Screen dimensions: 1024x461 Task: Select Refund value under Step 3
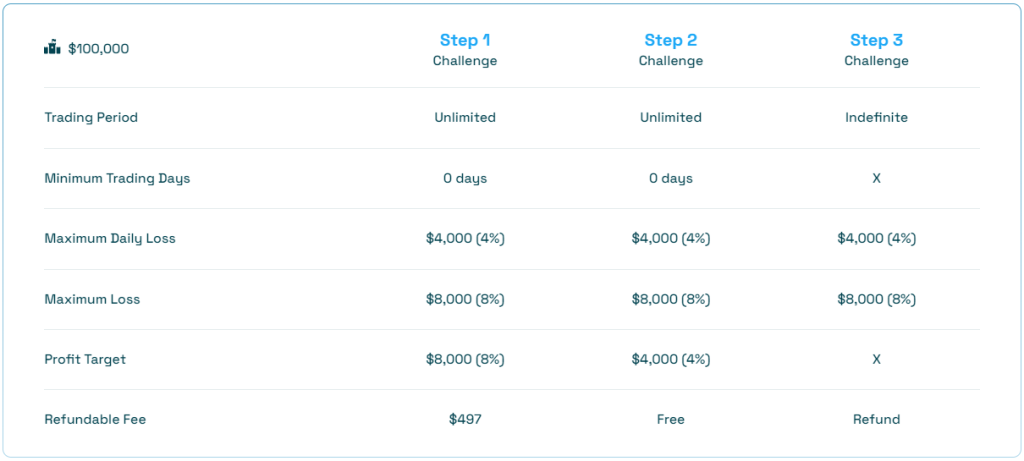coord(876,419)
